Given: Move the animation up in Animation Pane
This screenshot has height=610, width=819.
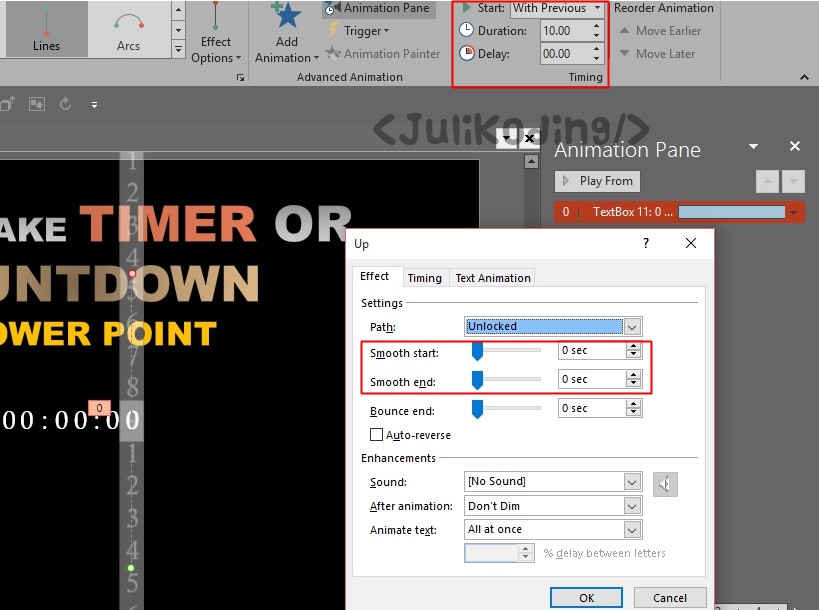Looking at the screenshot, I should pos(767,181).
